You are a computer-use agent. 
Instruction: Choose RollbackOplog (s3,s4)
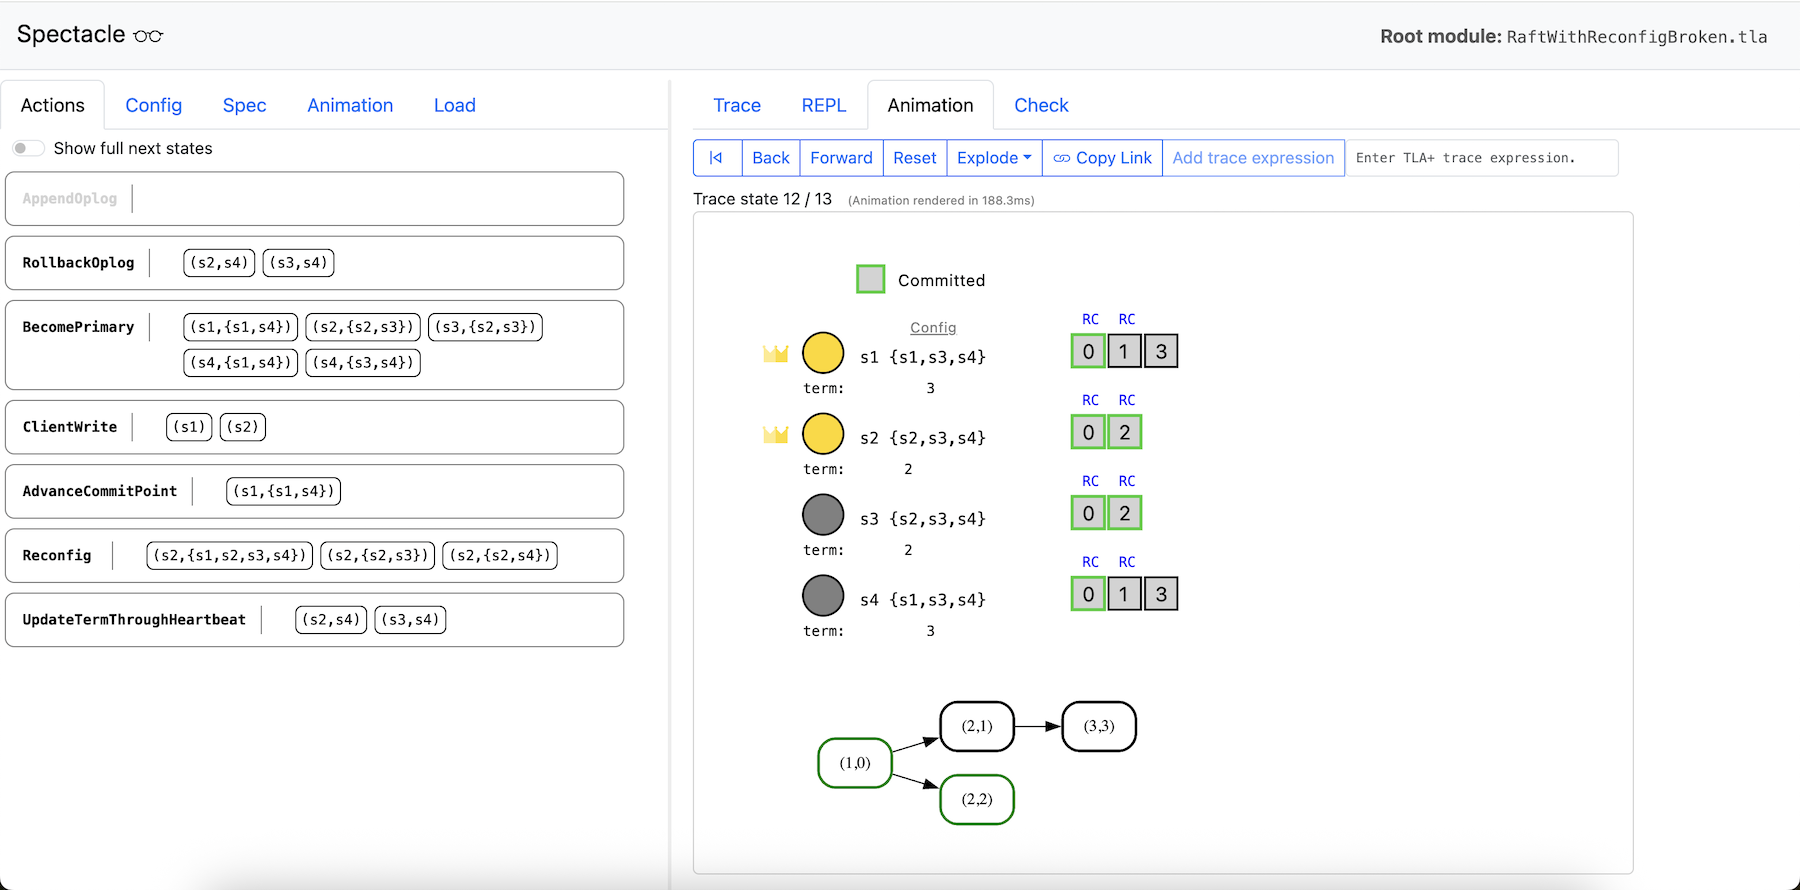[298, 263]
